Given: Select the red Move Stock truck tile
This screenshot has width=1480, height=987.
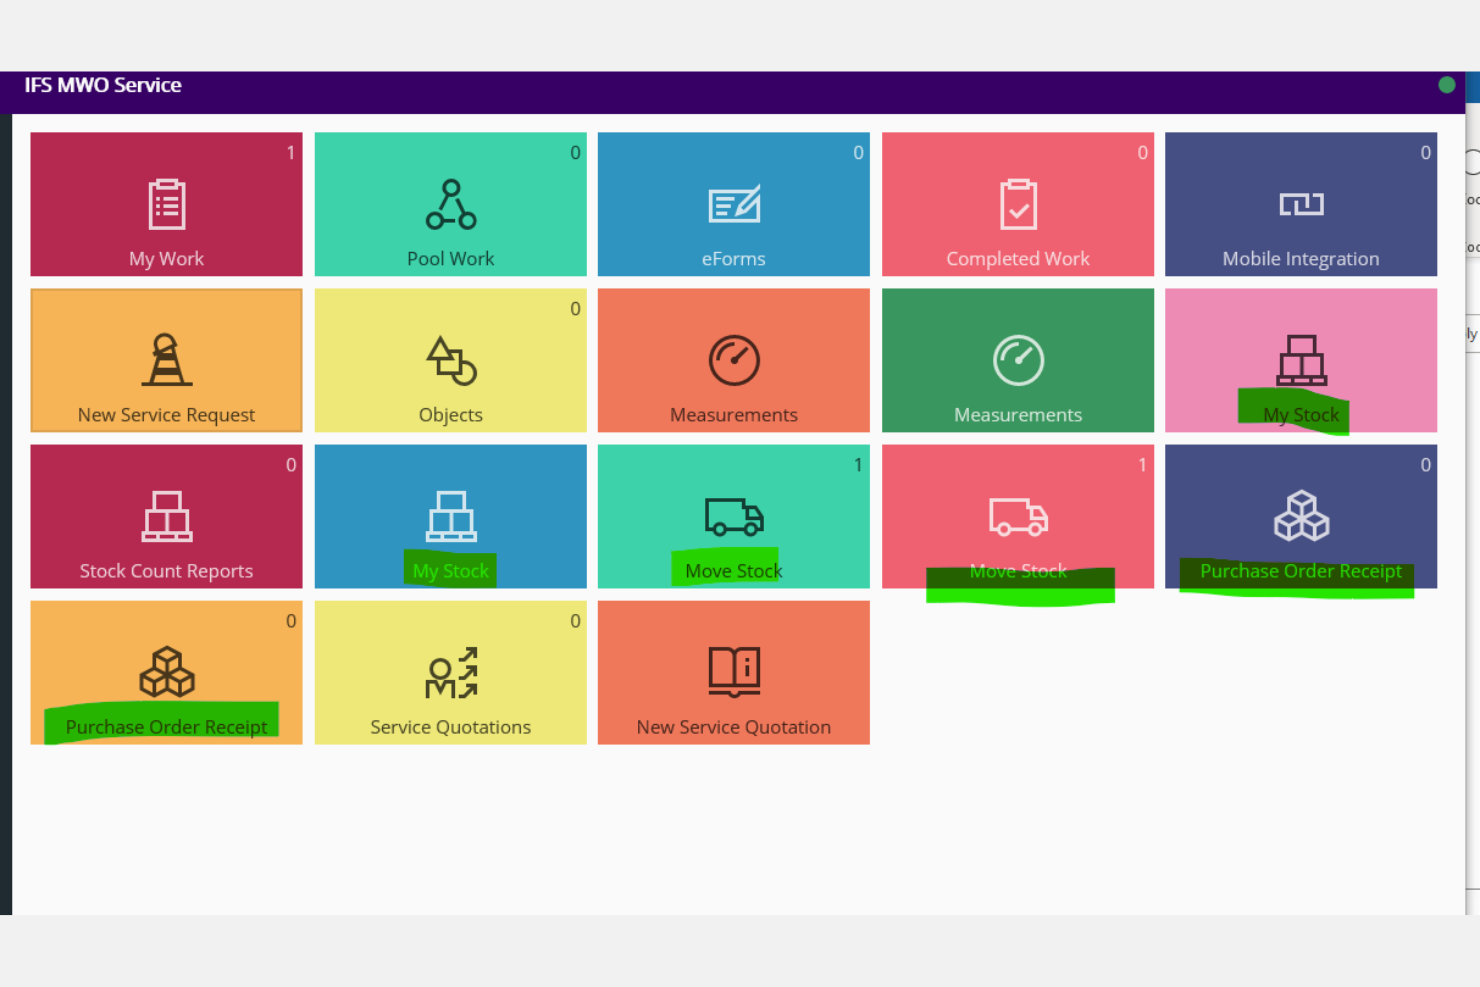Looking at the screenshot, I should 1017,517.
